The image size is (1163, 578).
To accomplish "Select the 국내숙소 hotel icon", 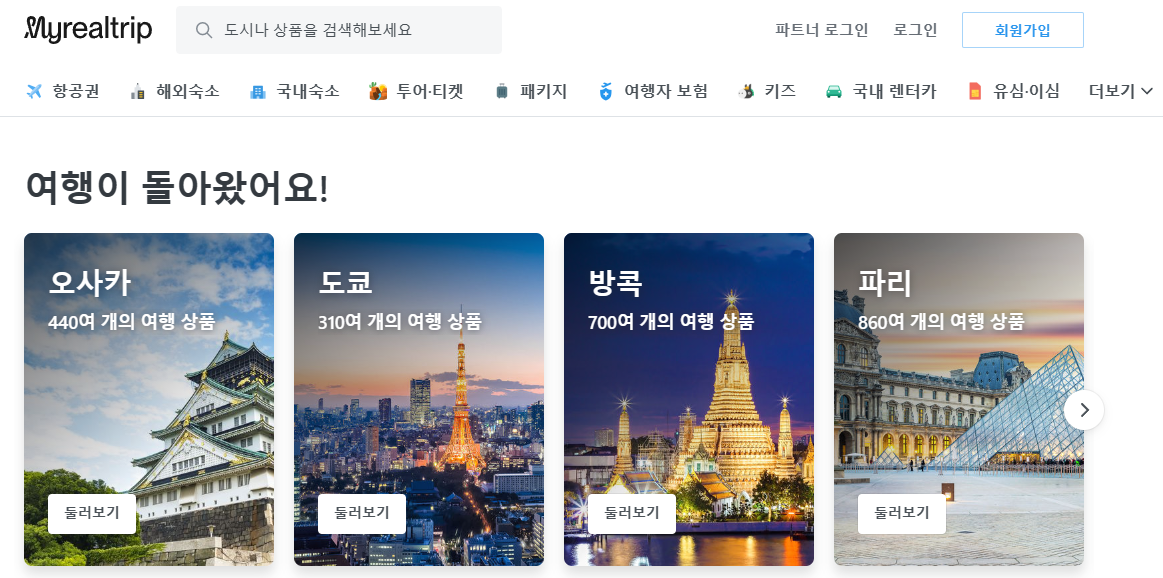I will [257, 91].
